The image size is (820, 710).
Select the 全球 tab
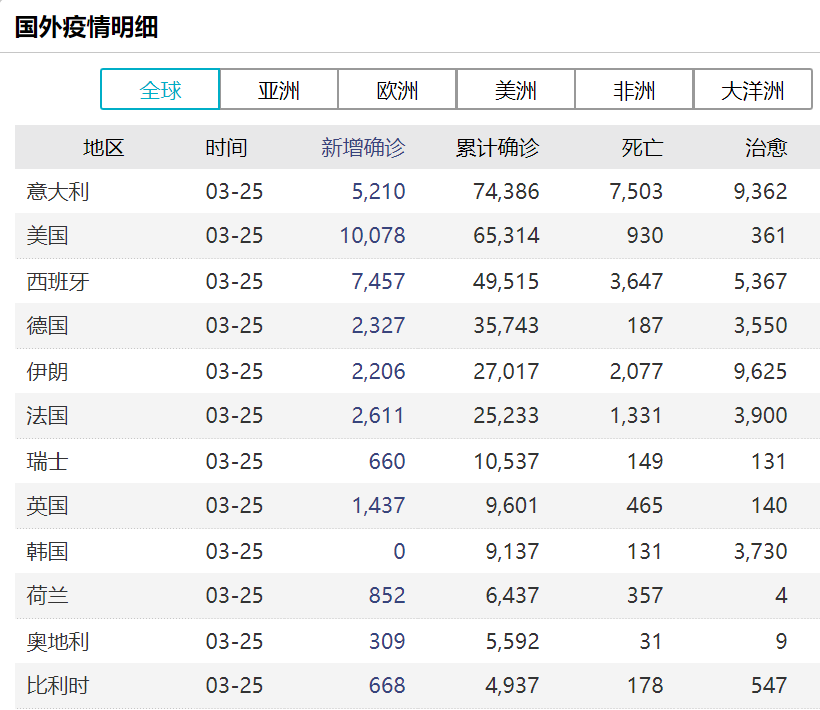point(160,89)
